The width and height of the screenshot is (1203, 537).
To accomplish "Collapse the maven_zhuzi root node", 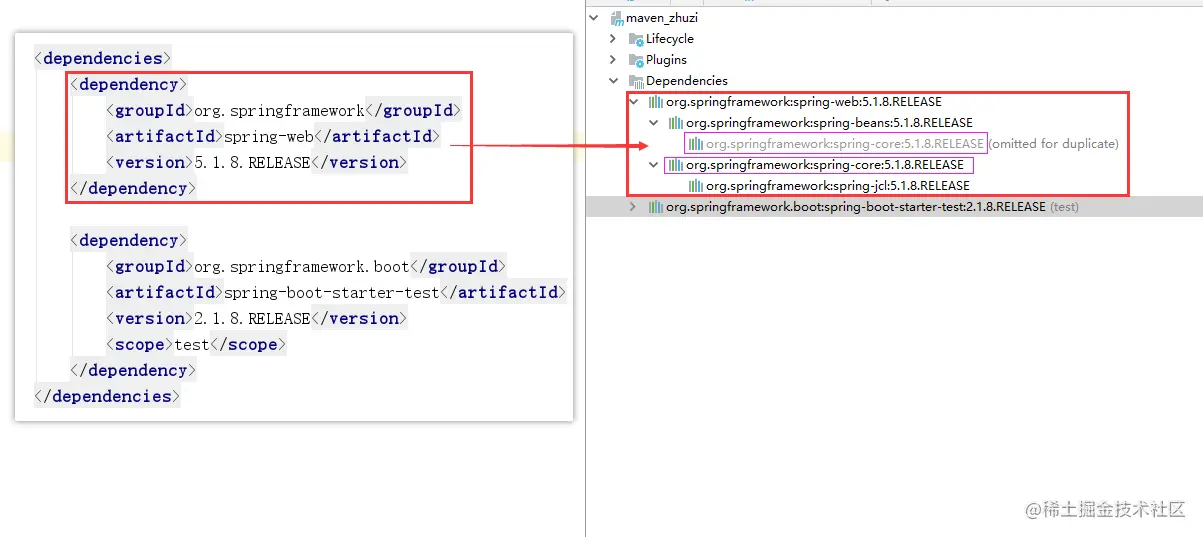I will (x=594, y=18).
